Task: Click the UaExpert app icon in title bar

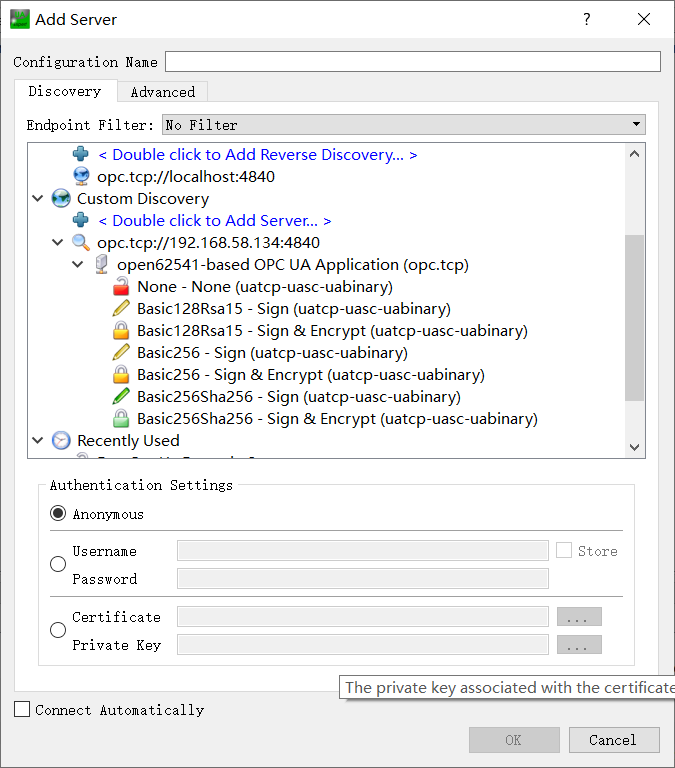Action: coord(20,20)
